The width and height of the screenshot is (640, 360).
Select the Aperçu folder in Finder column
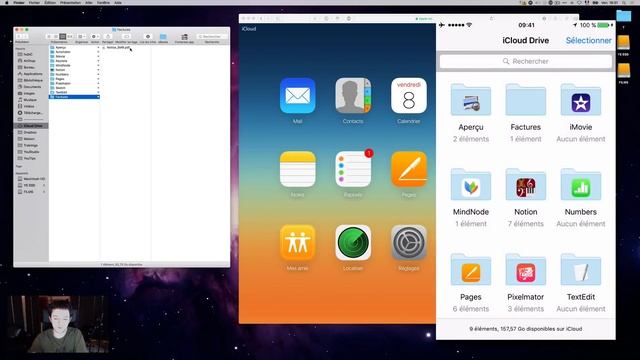(x=74, y=47)
